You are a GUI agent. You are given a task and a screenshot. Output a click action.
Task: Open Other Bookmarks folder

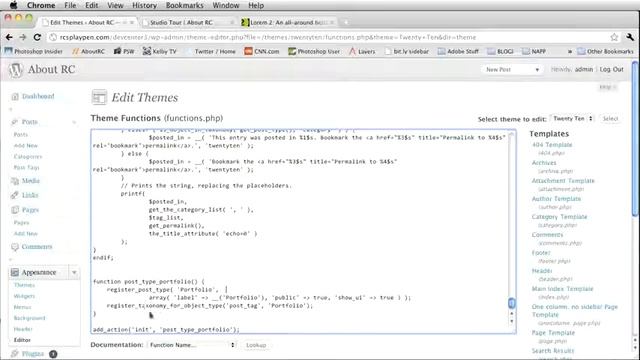605,51
